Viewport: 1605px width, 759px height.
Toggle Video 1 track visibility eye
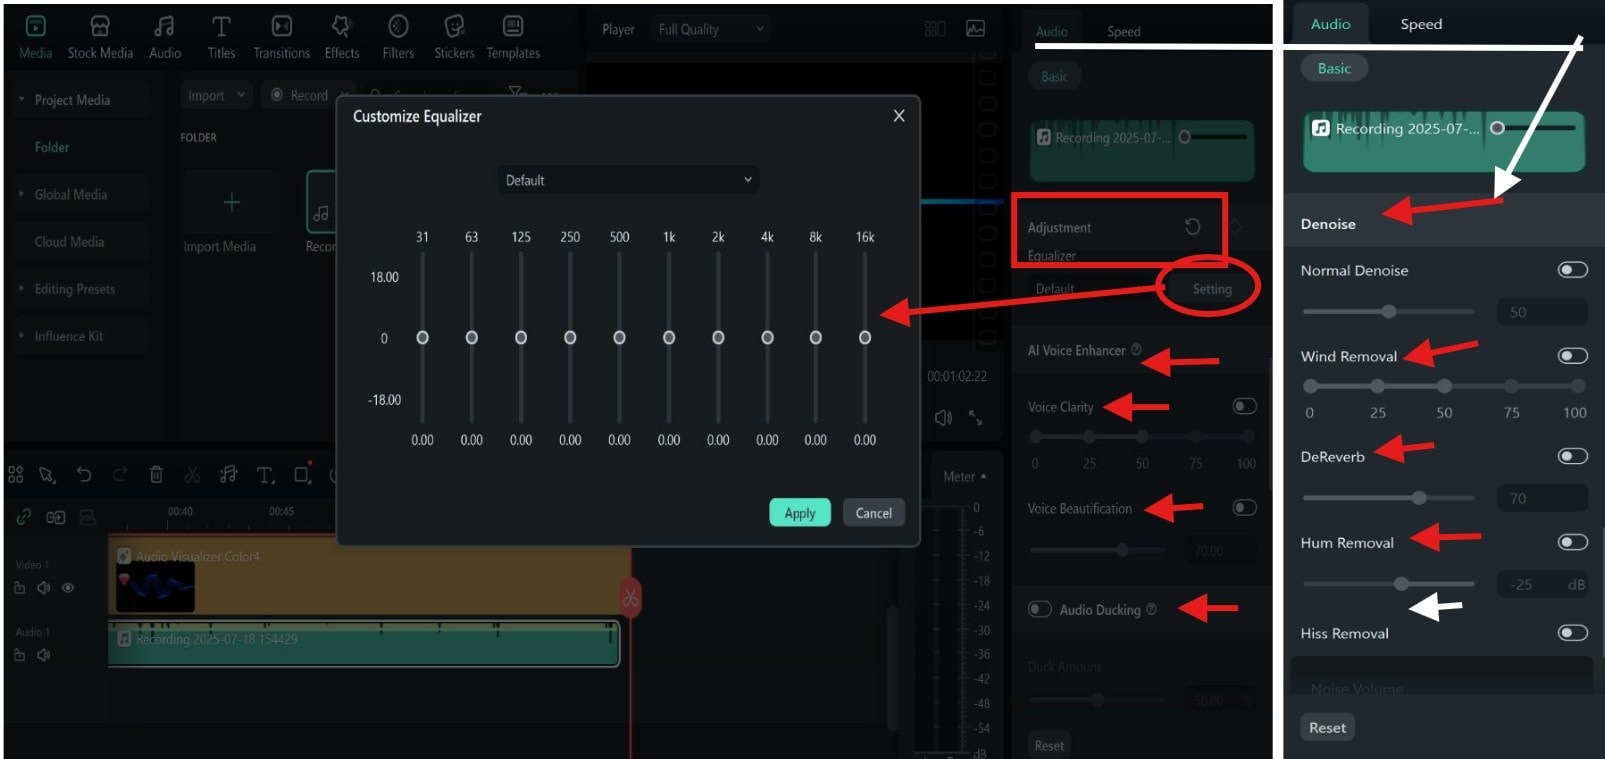(68, 588)
